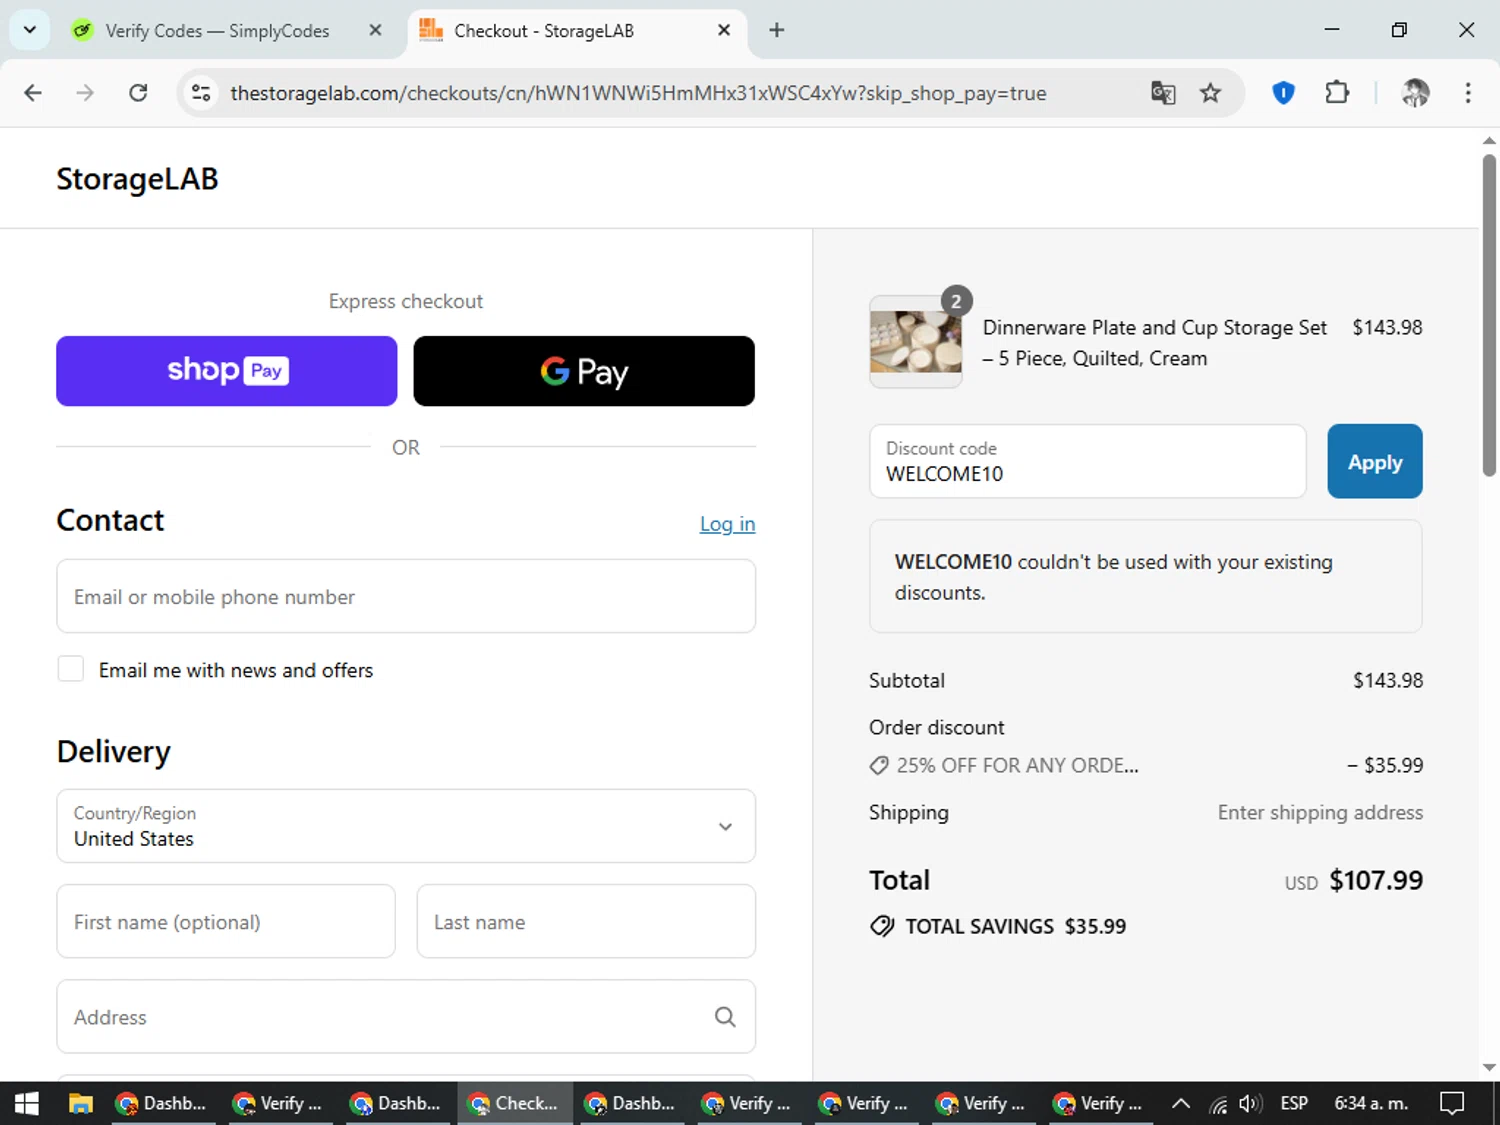
Task: Open File Explorer from the taskbar
Action: [81, 1103]
